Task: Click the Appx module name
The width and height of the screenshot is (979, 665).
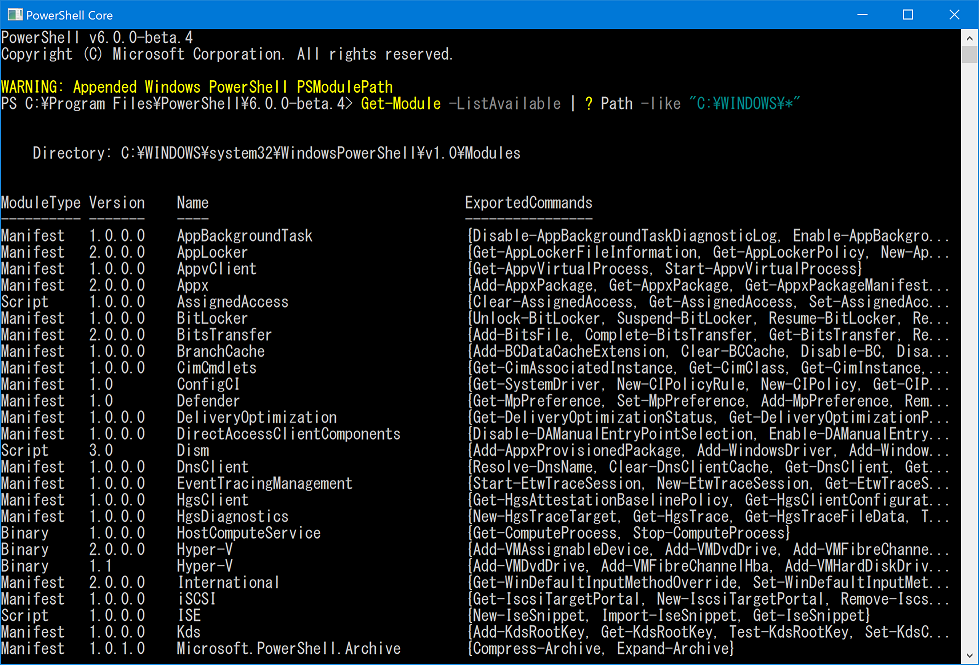Action: click(192, 285)
